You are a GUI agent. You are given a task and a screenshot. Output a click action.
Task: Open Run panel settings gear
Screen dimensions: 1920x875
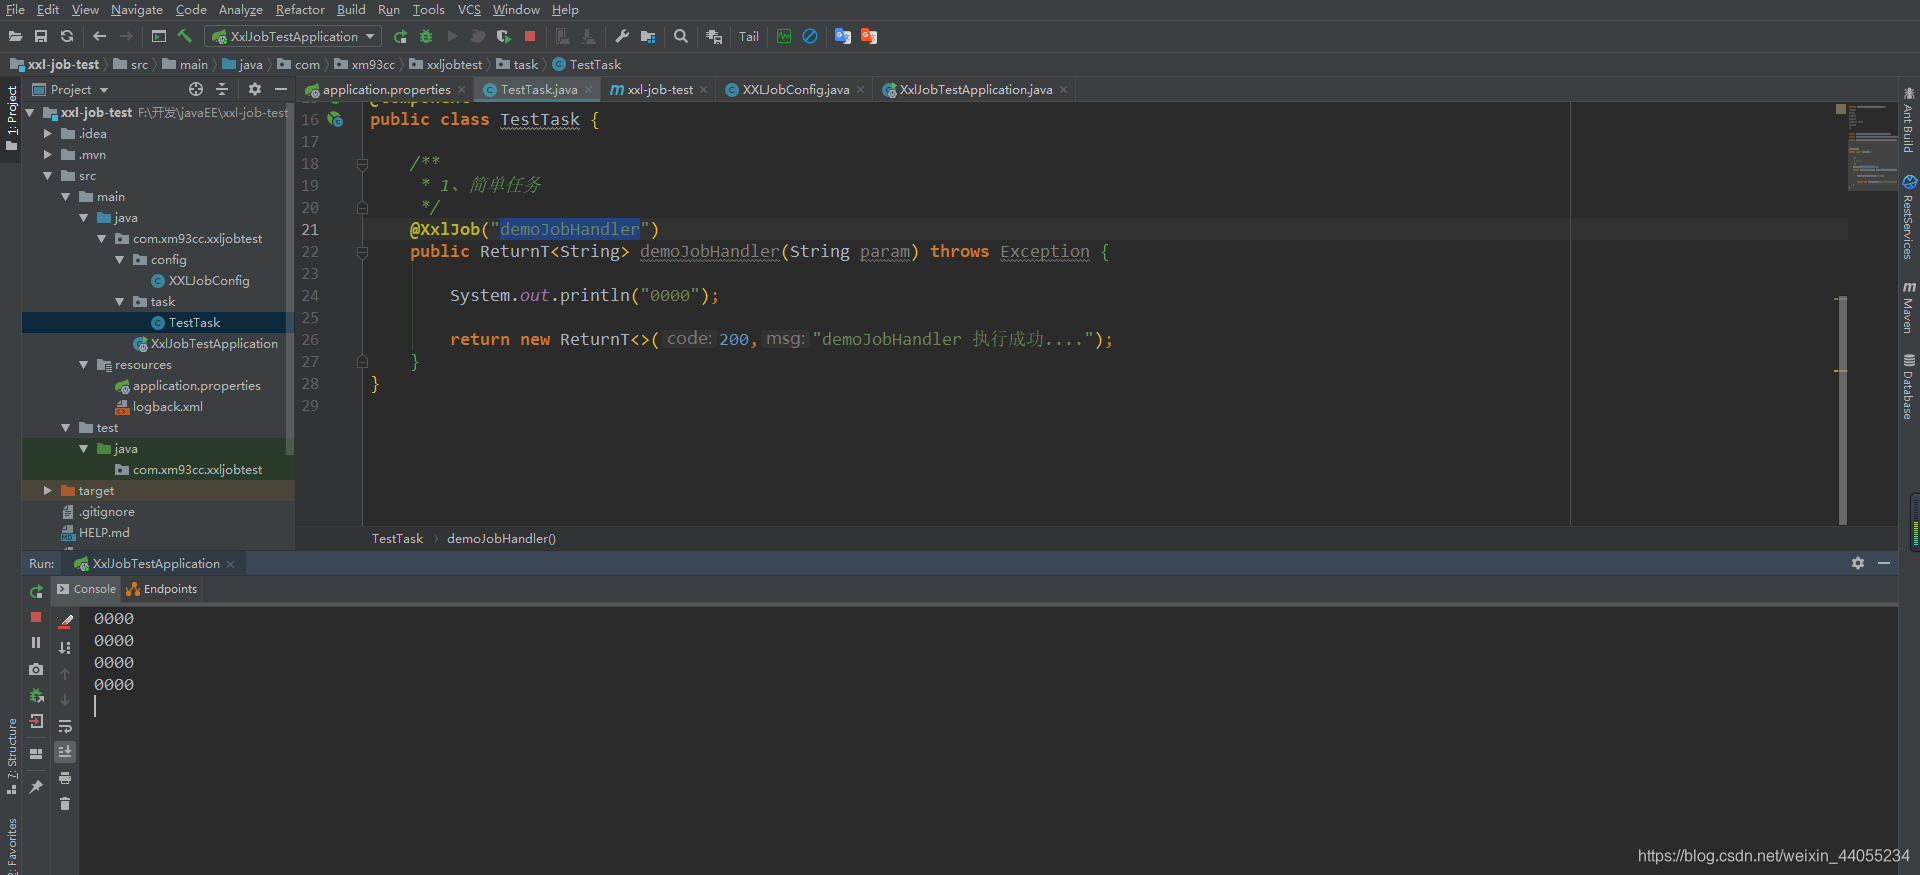pyautogui.click(x=1858, y=564)
